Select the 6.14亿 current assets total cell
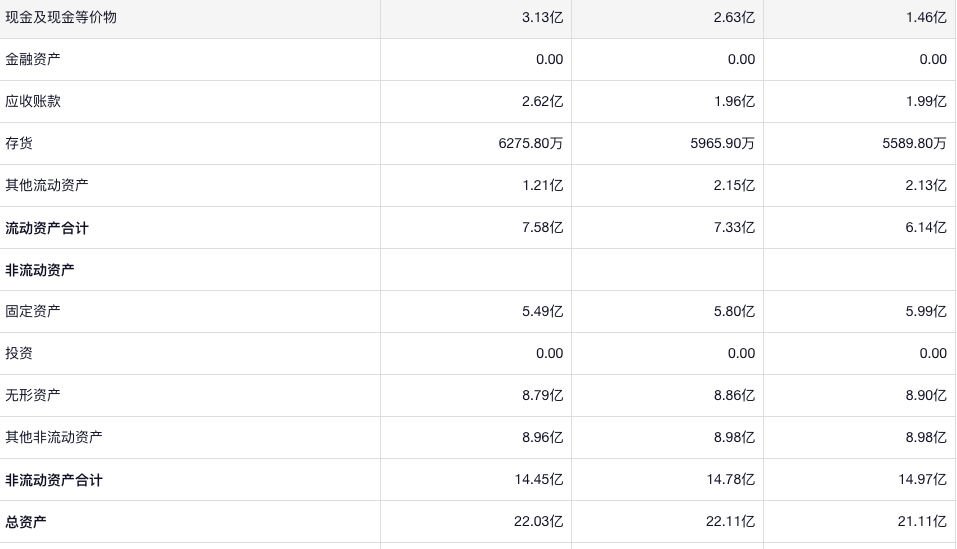The width and height of the screenshot is (957, 549). click(926, 228)
